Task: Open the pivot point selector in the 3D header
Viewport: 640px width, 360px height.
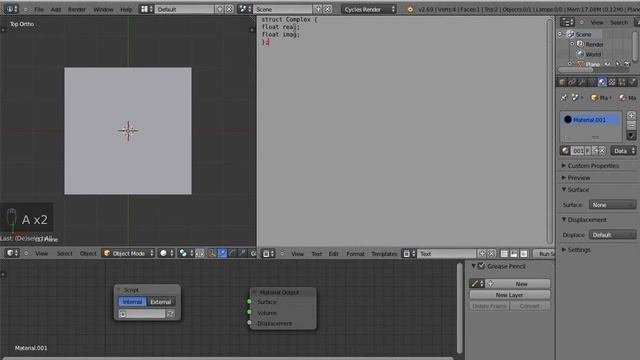Action: pos(186,253)
